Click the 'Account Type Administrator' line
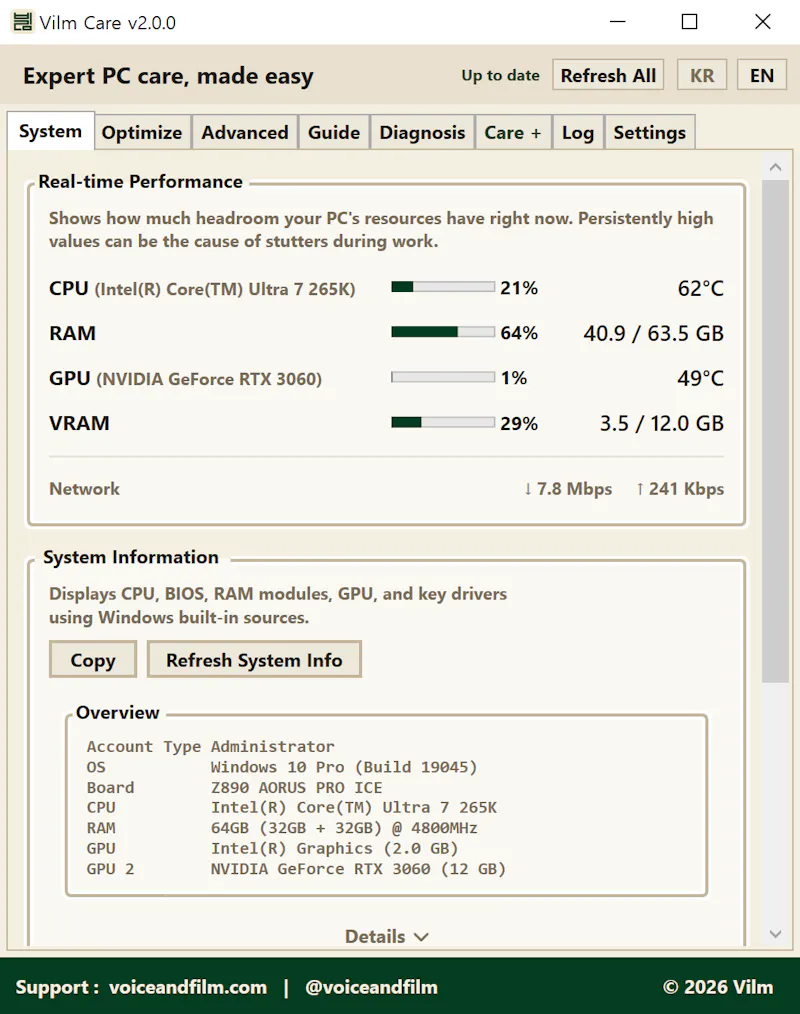Viewport: 800px width, 1014px height. tap(211, 746)
